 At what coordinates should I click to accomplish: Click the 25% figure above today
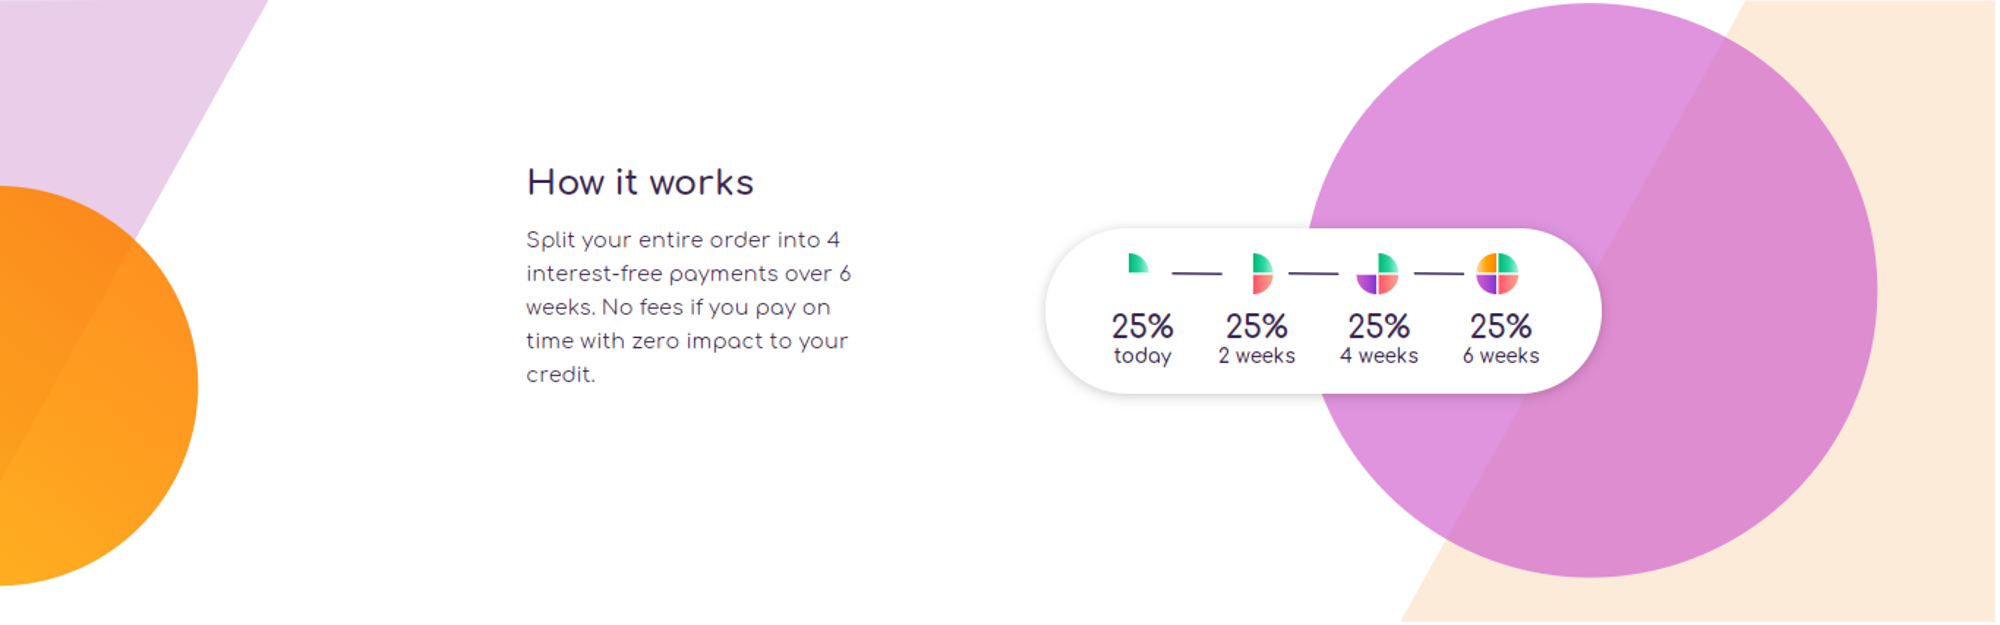click(1142, 326)
